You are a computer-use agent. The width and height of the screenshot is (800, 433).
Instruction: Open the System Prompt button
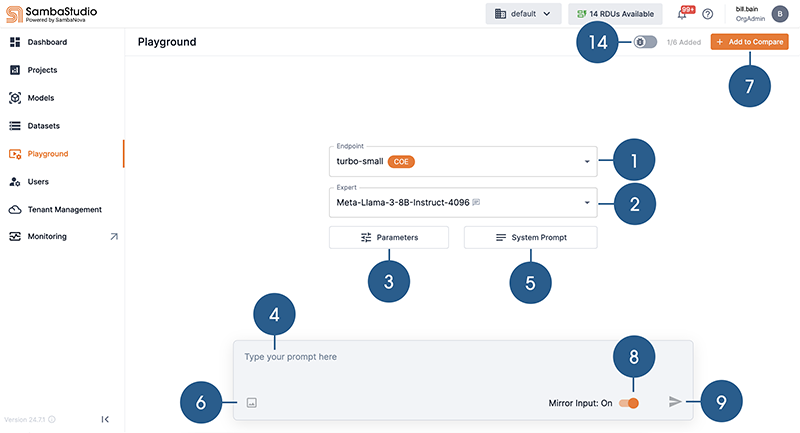pyautogui.click(x=530, y=238)
